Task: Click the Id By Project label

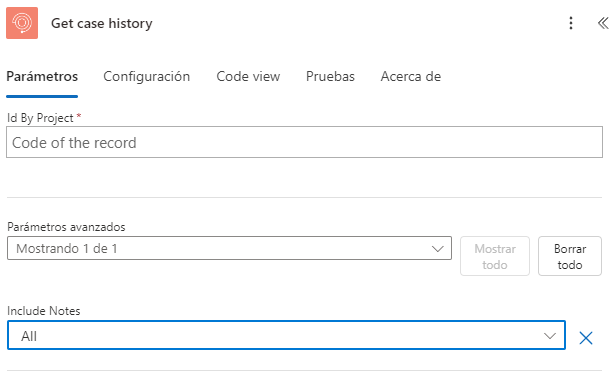Action: coord(40,118)
